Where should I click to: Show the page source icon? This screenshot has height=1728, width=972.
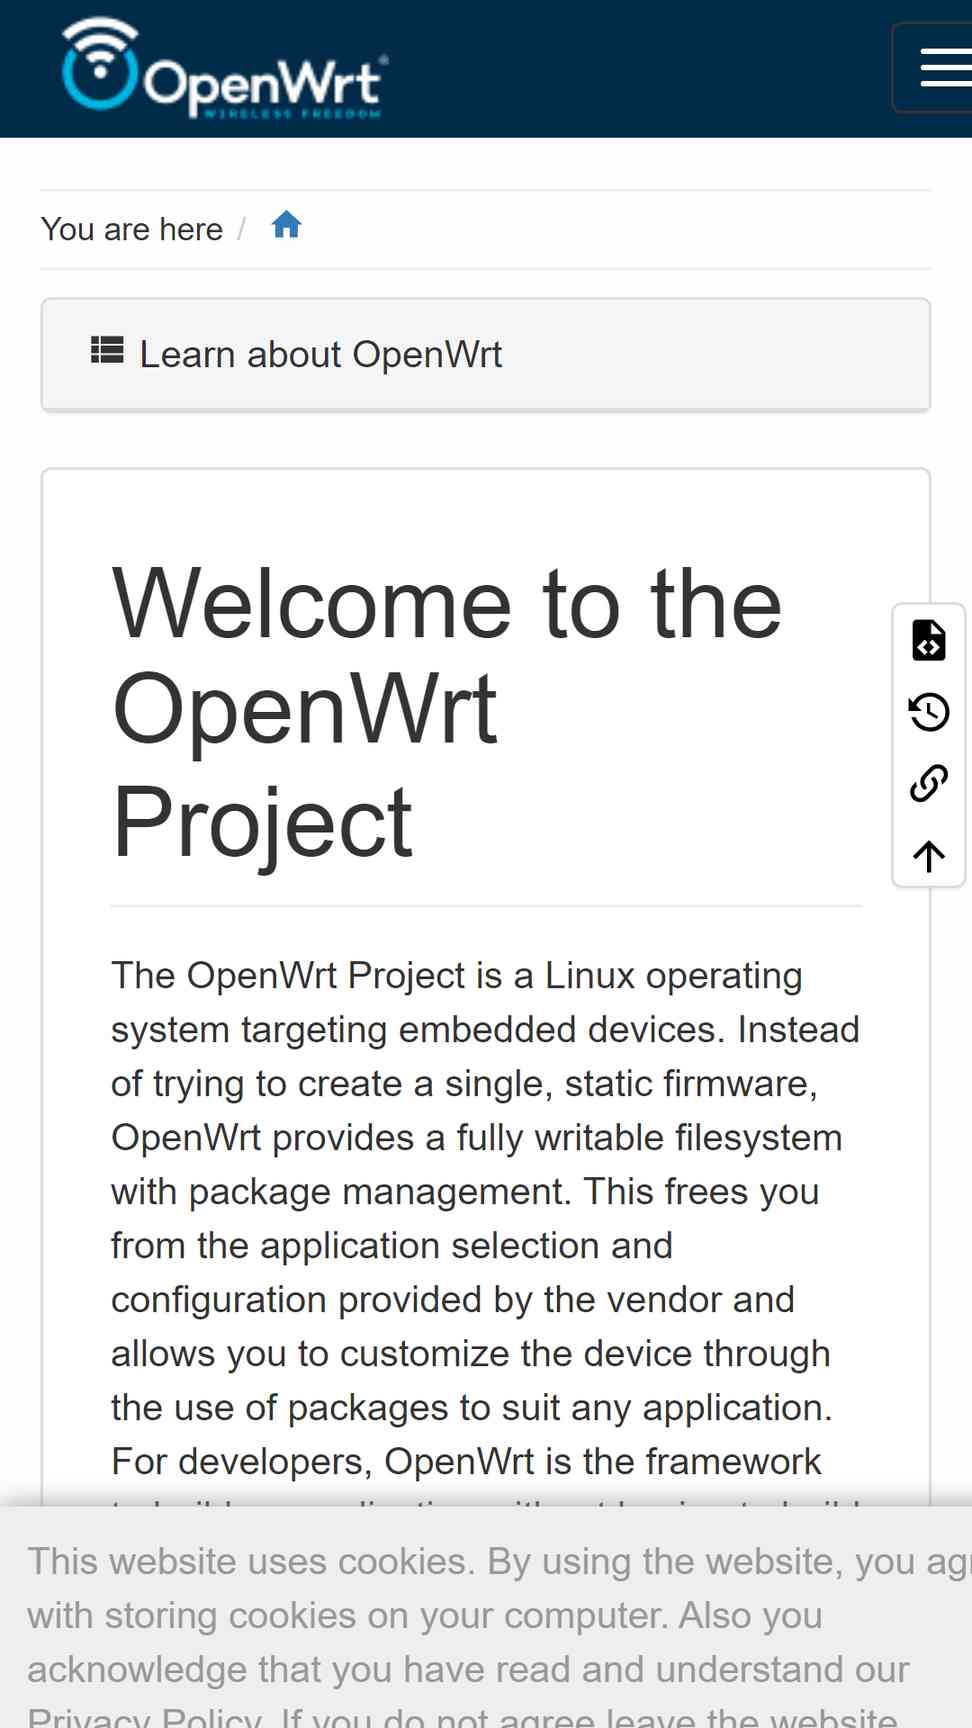coord(929,640)
